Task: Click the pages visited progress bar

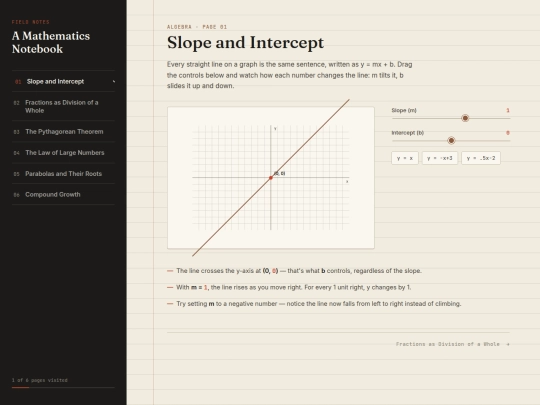Action: coord(63,387)
